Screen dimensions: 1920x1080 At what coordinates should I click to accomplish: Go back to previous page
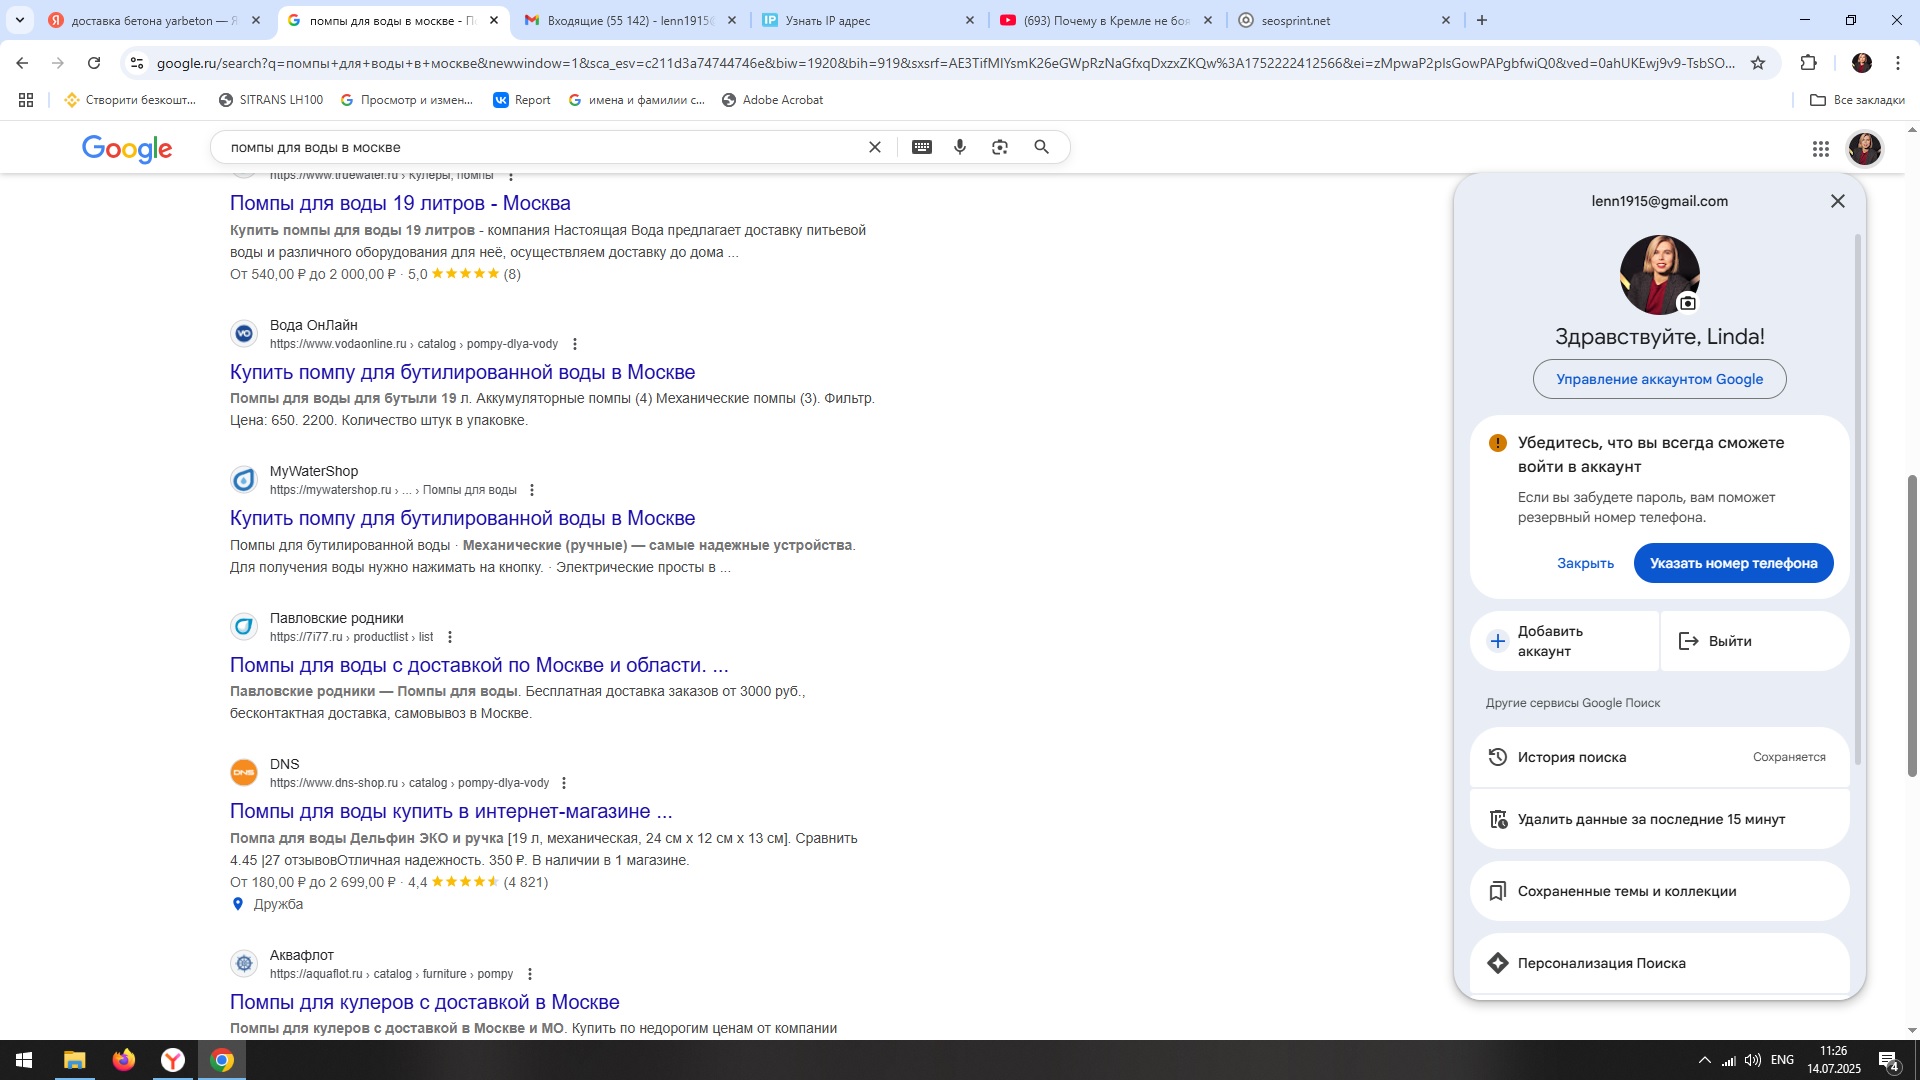click(x=22, y=63)
